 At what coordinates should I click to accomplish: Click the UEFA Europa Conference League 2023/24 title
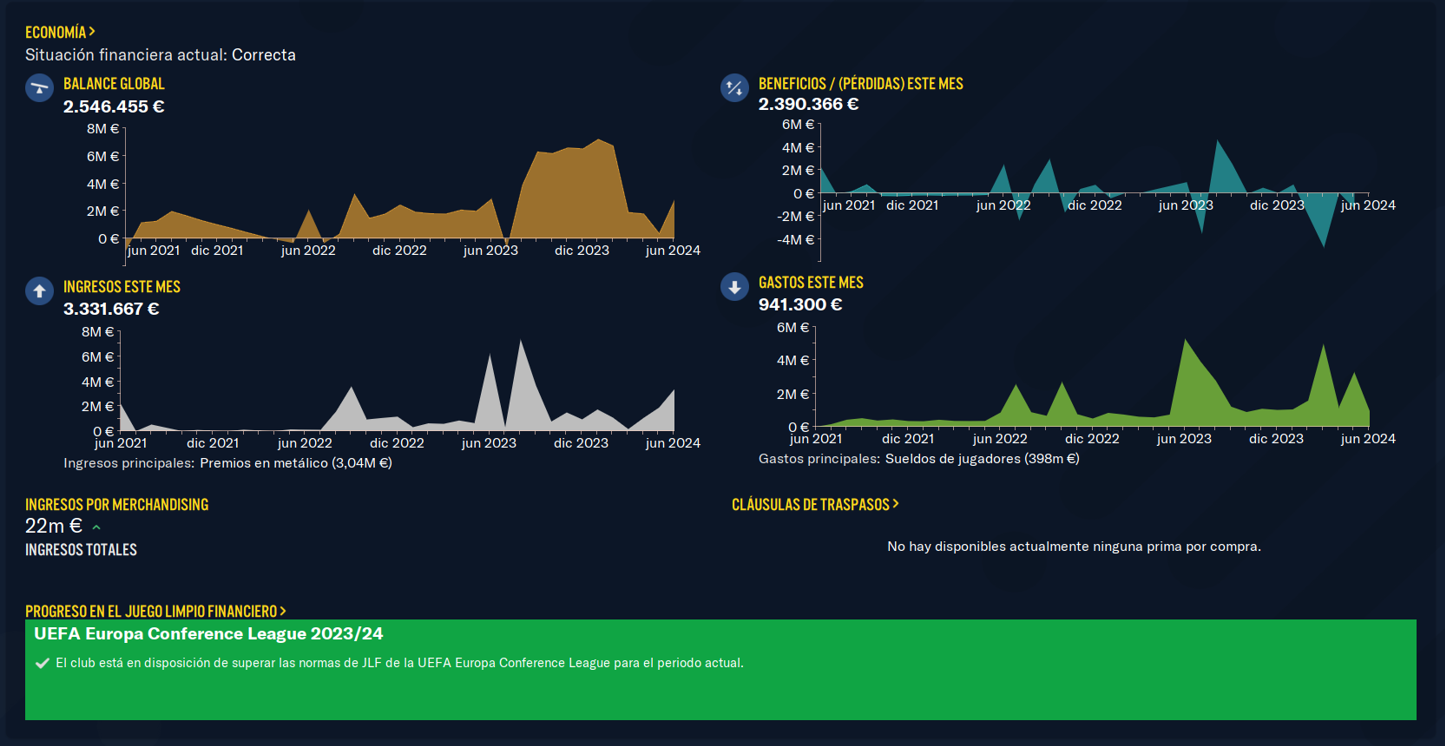click(x=208, y=634)
